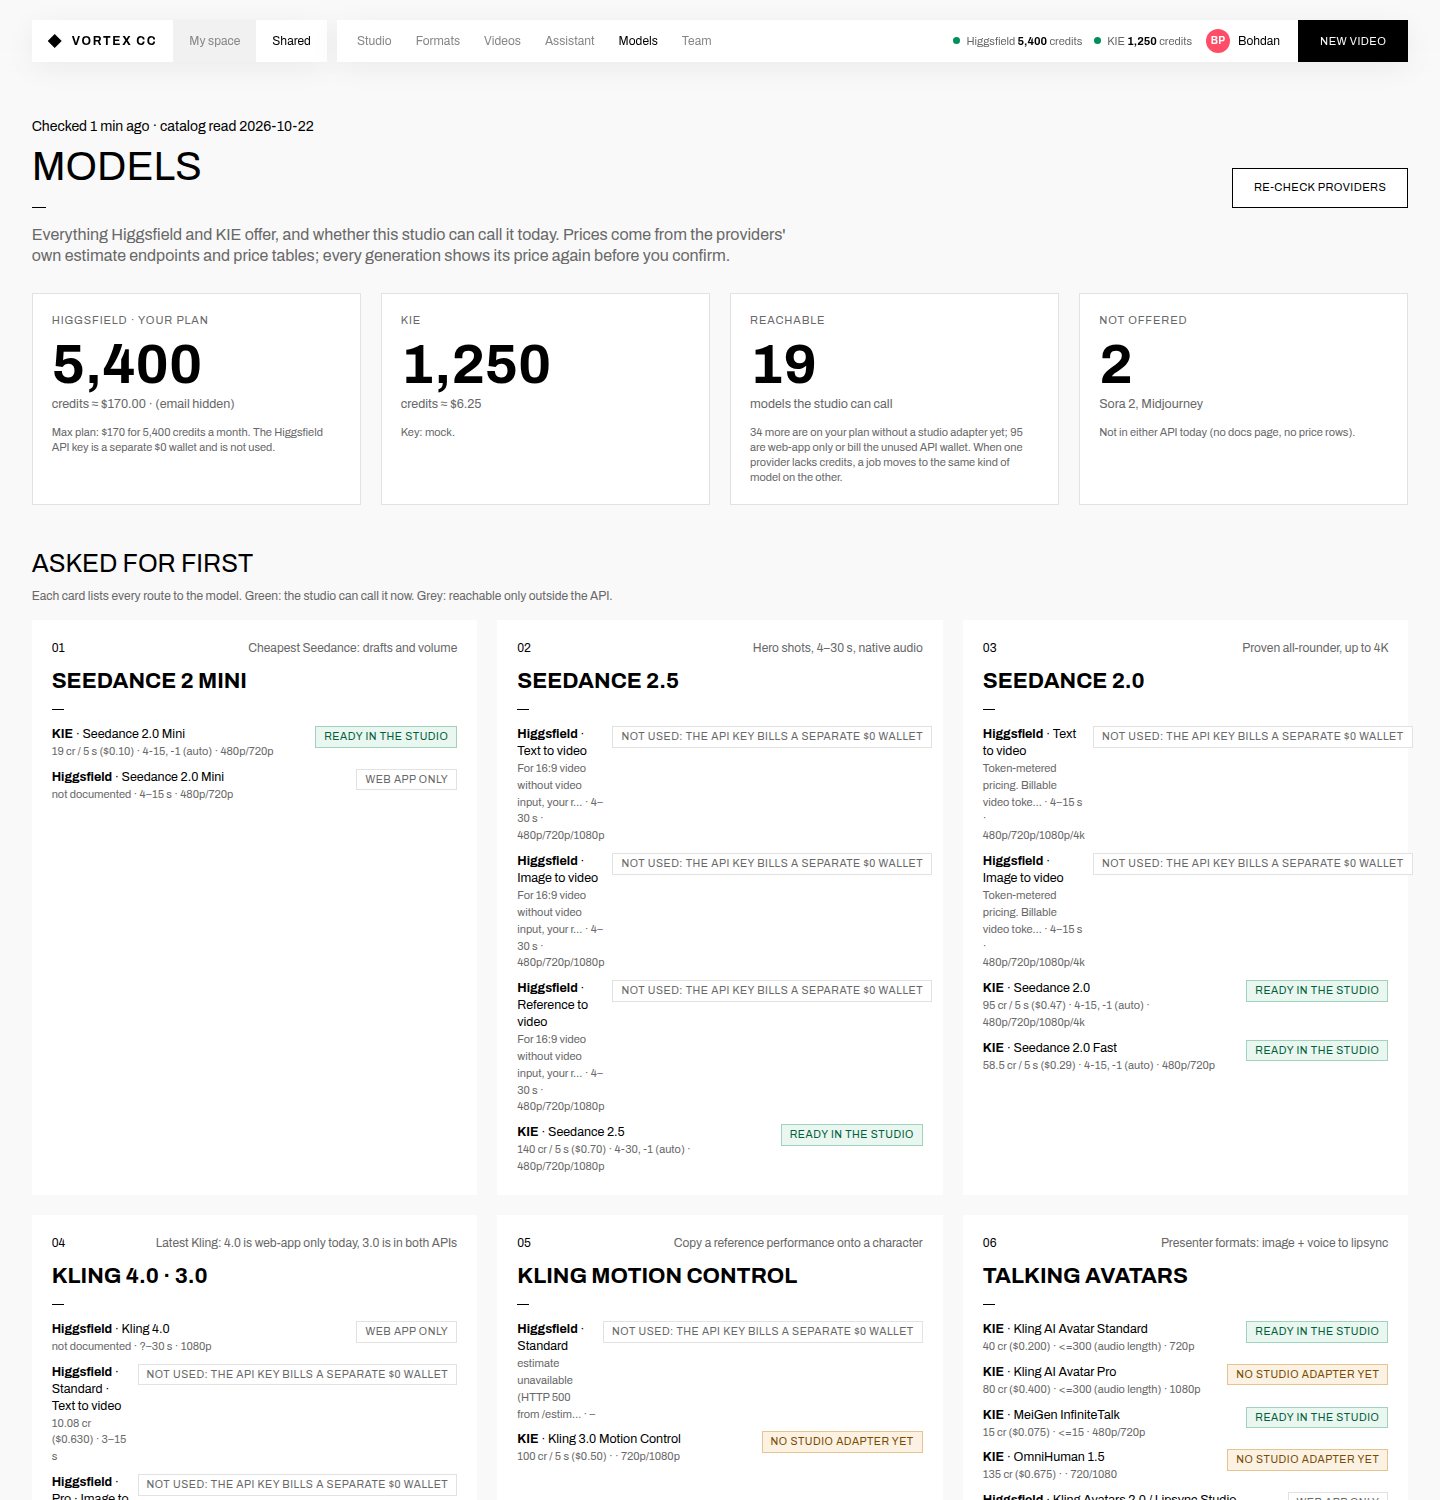Click No Studio Adapter Yet badge for Kling 3.0 Motion Control
The image size is (1440, 1500).
(842, 1442)
